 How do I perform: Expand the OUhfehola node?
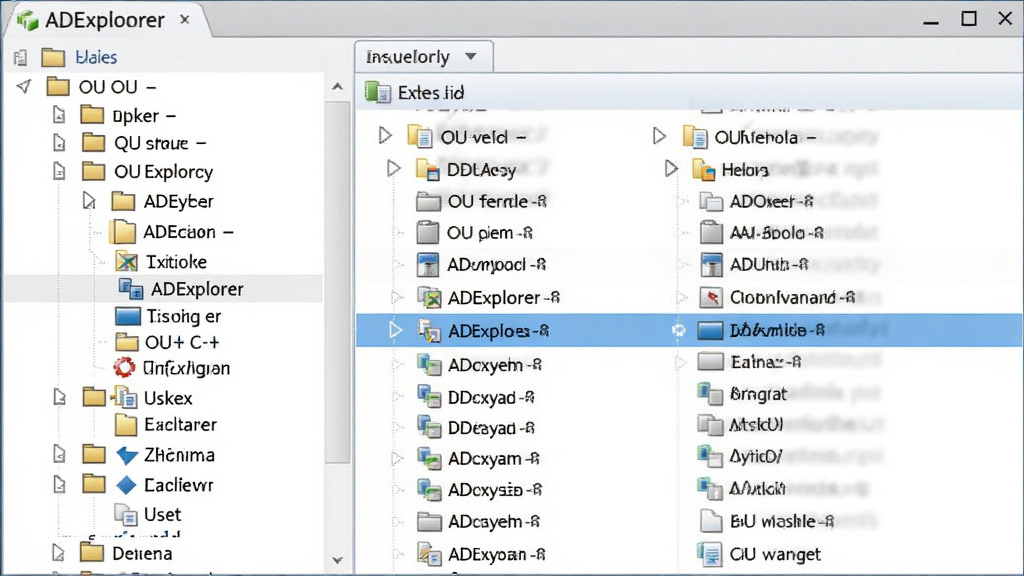click(660, 136)
